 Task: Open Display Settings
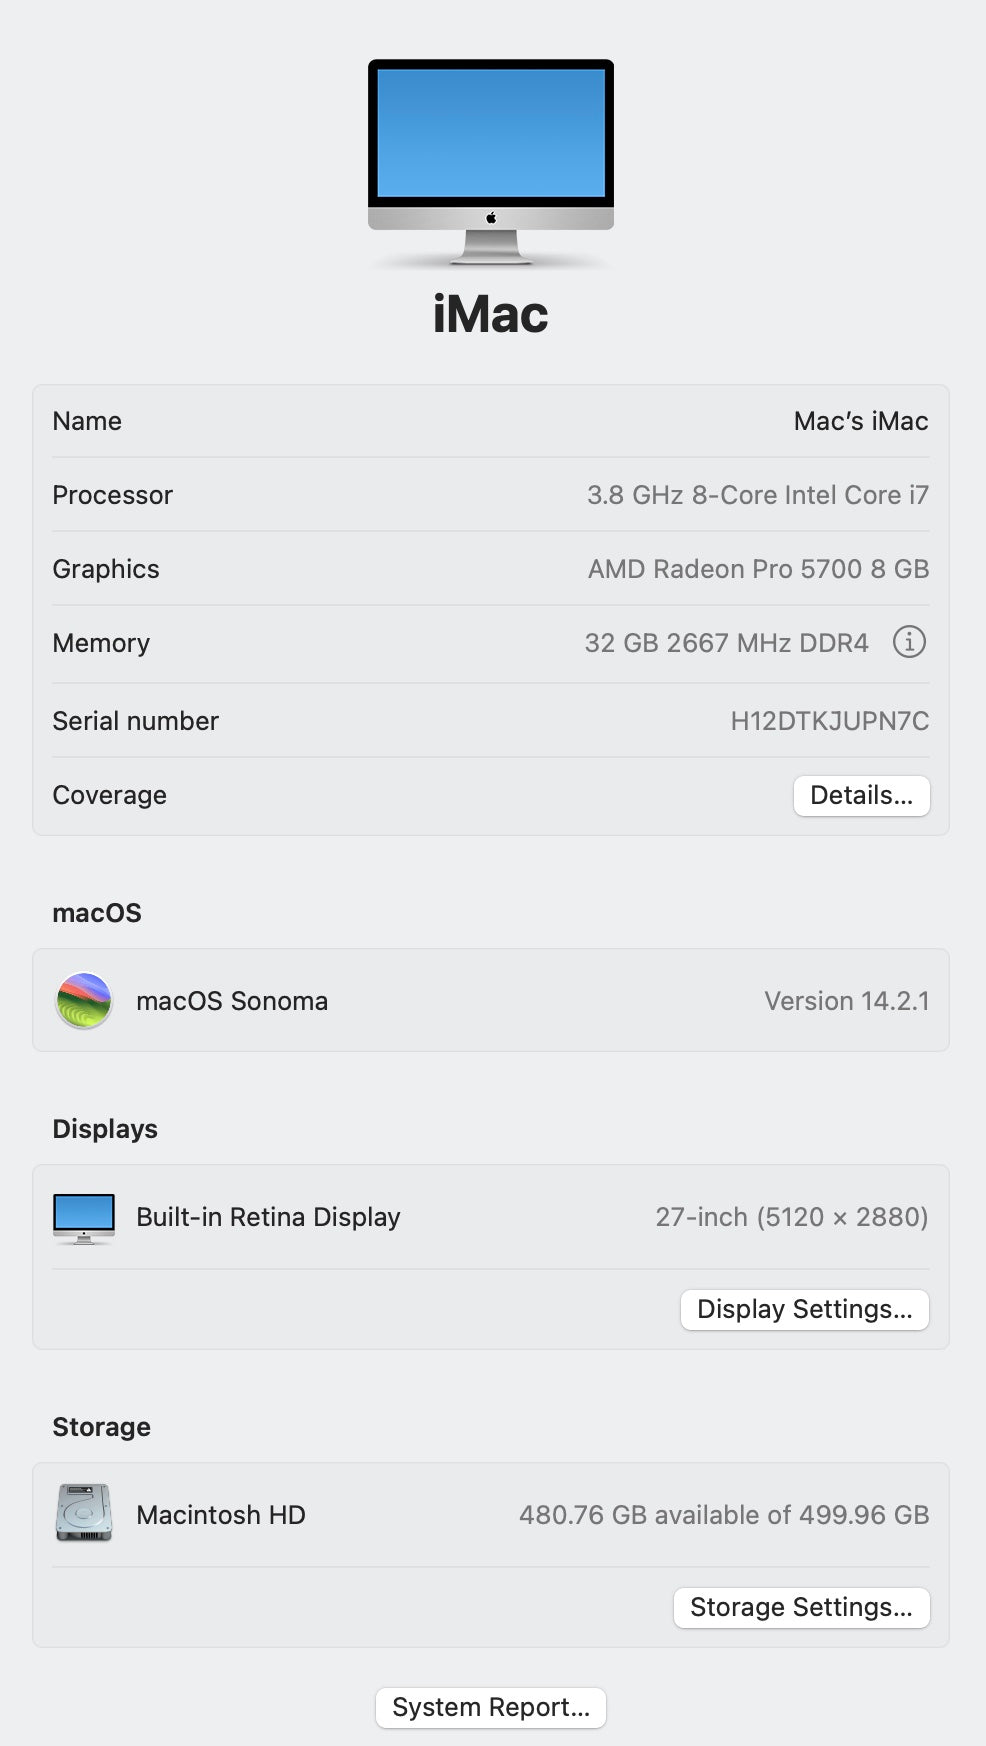tap(804, 1310)
